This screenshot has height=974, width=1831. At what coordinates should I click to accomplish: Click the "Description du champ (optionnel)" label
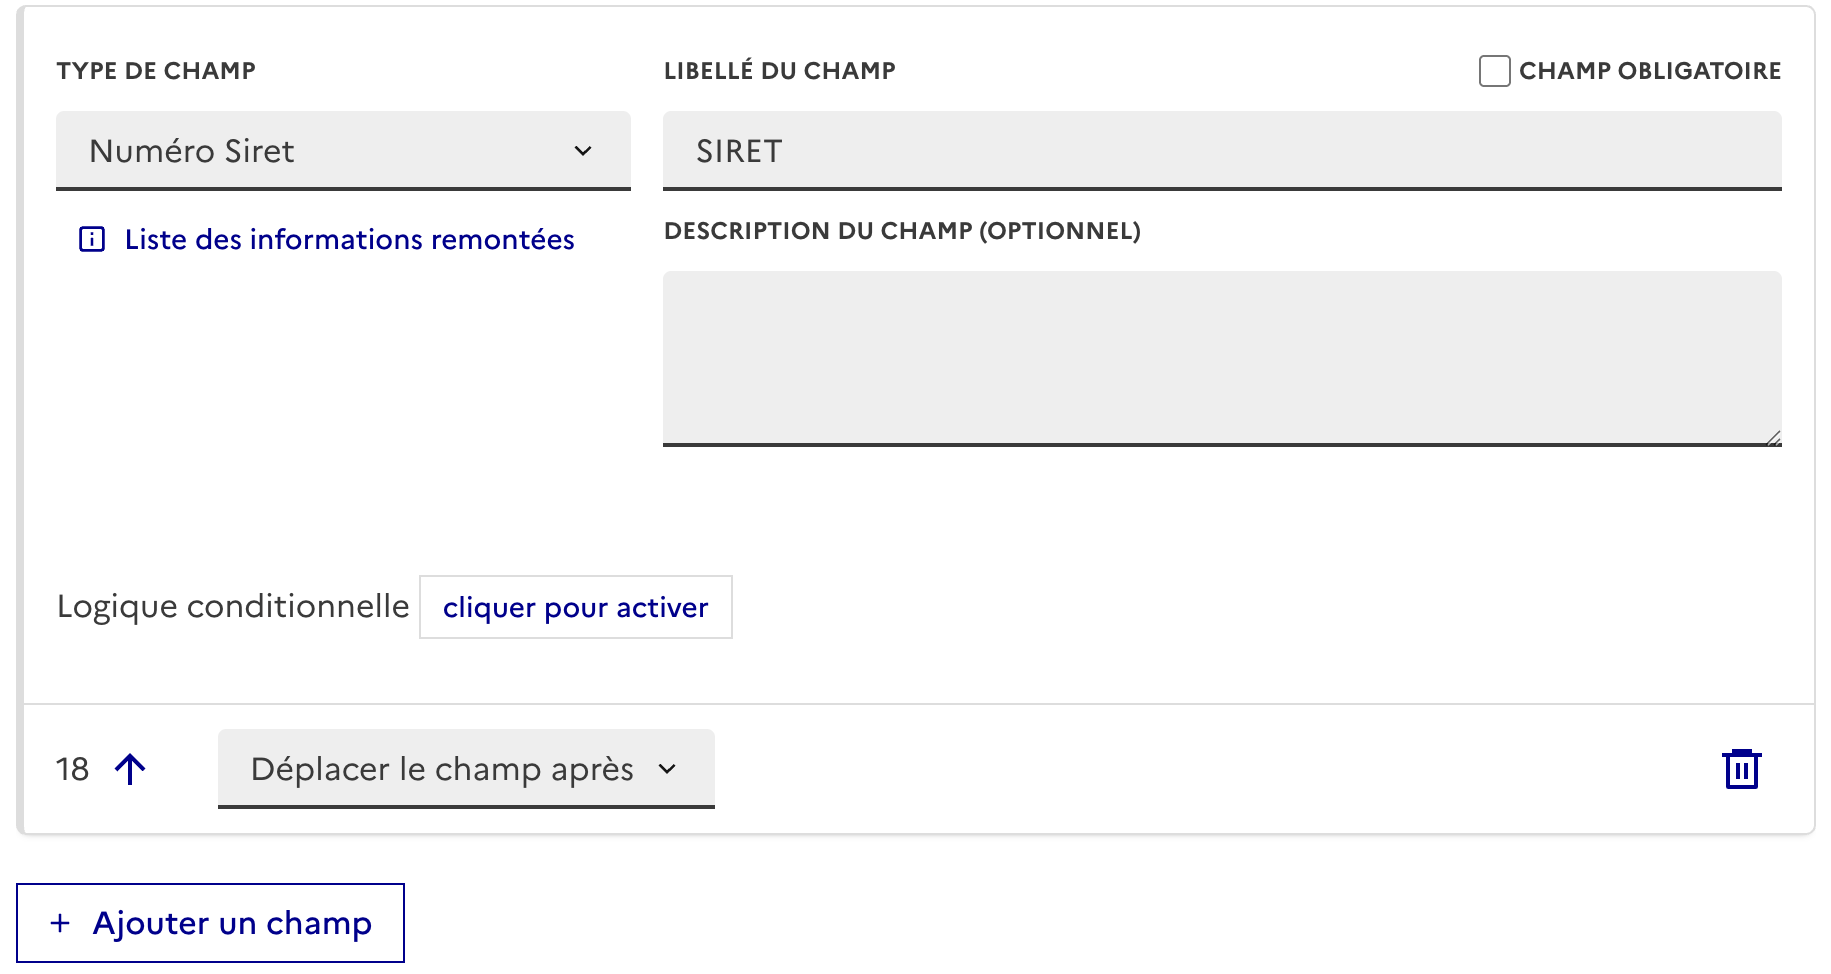(x=901, y=231)
